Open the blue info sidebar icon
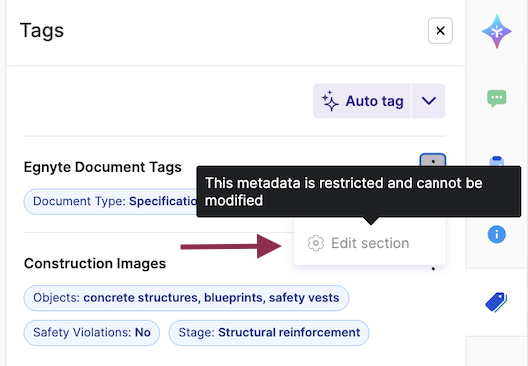 click(497, 234)
